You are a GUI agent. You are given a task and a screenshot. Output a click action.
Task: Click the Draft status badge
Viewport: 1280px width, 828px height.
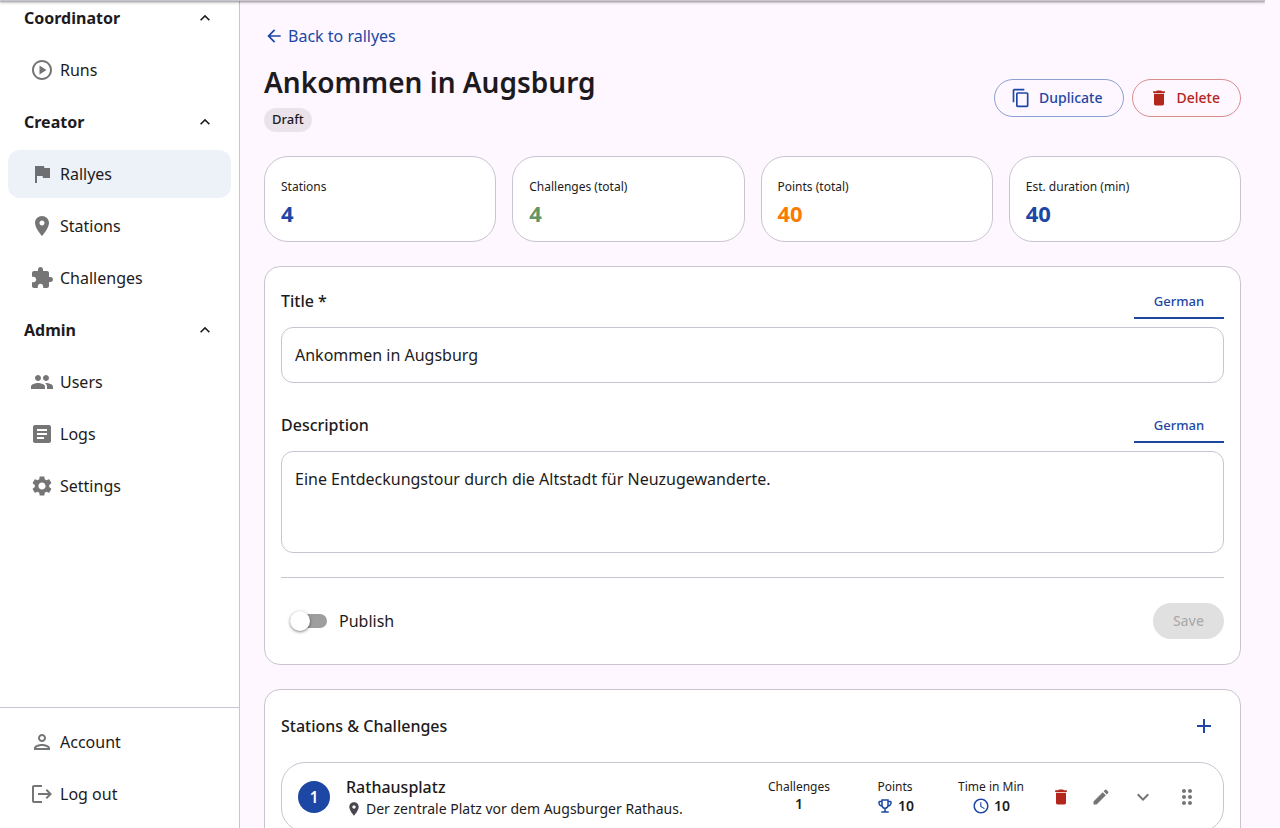(x=288, y=120)
